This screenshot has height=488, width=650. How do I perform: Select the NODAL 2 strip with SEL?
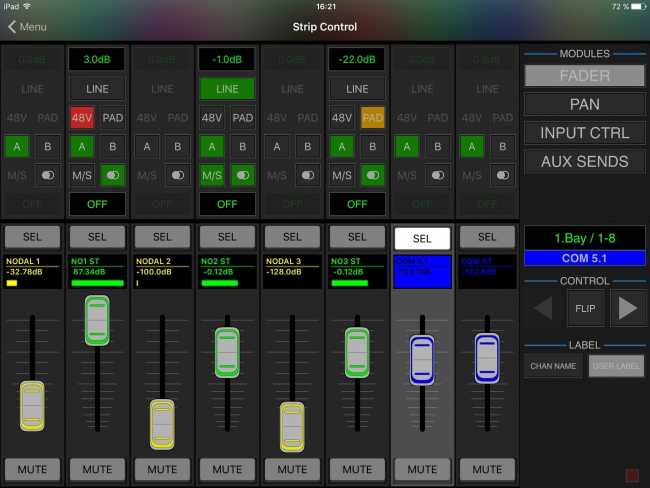162,237
